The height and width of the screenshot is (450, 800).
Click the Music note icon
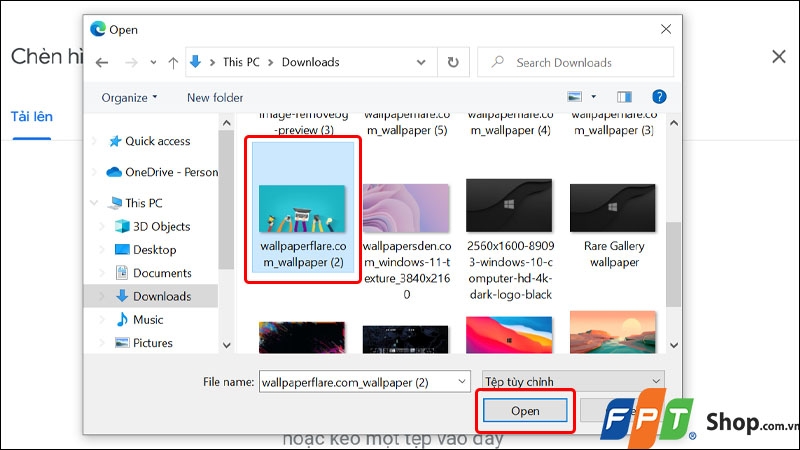point(122,319)
